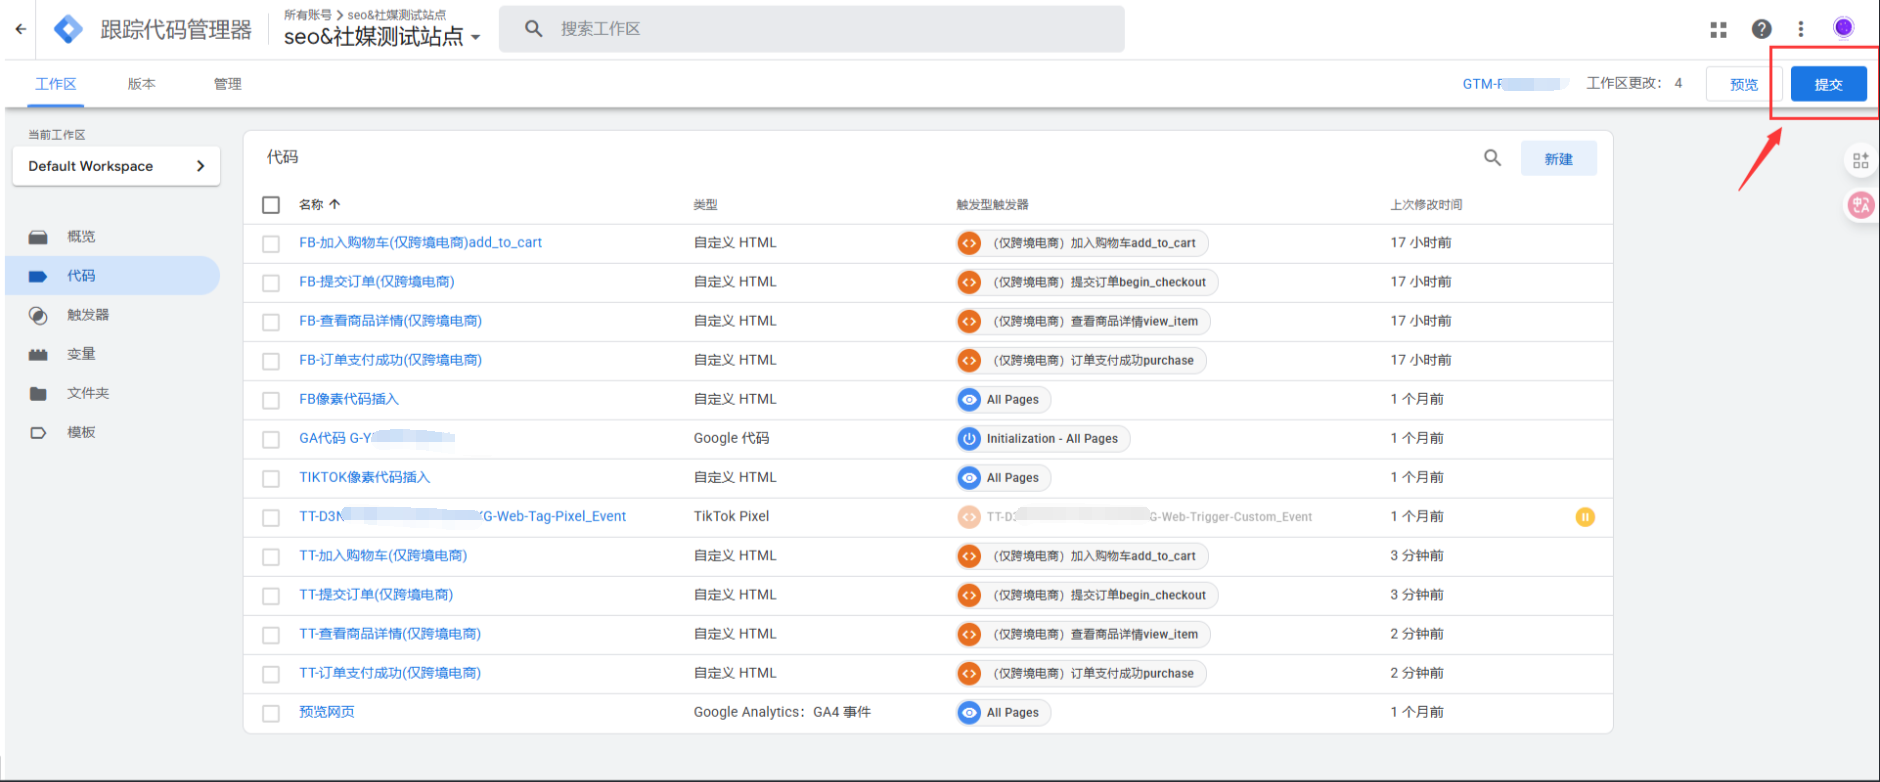This screenshot has height=782, width=1880.
Task: Check the FB像素代码插入 row checkbox
Action: [x=271, y=400]
